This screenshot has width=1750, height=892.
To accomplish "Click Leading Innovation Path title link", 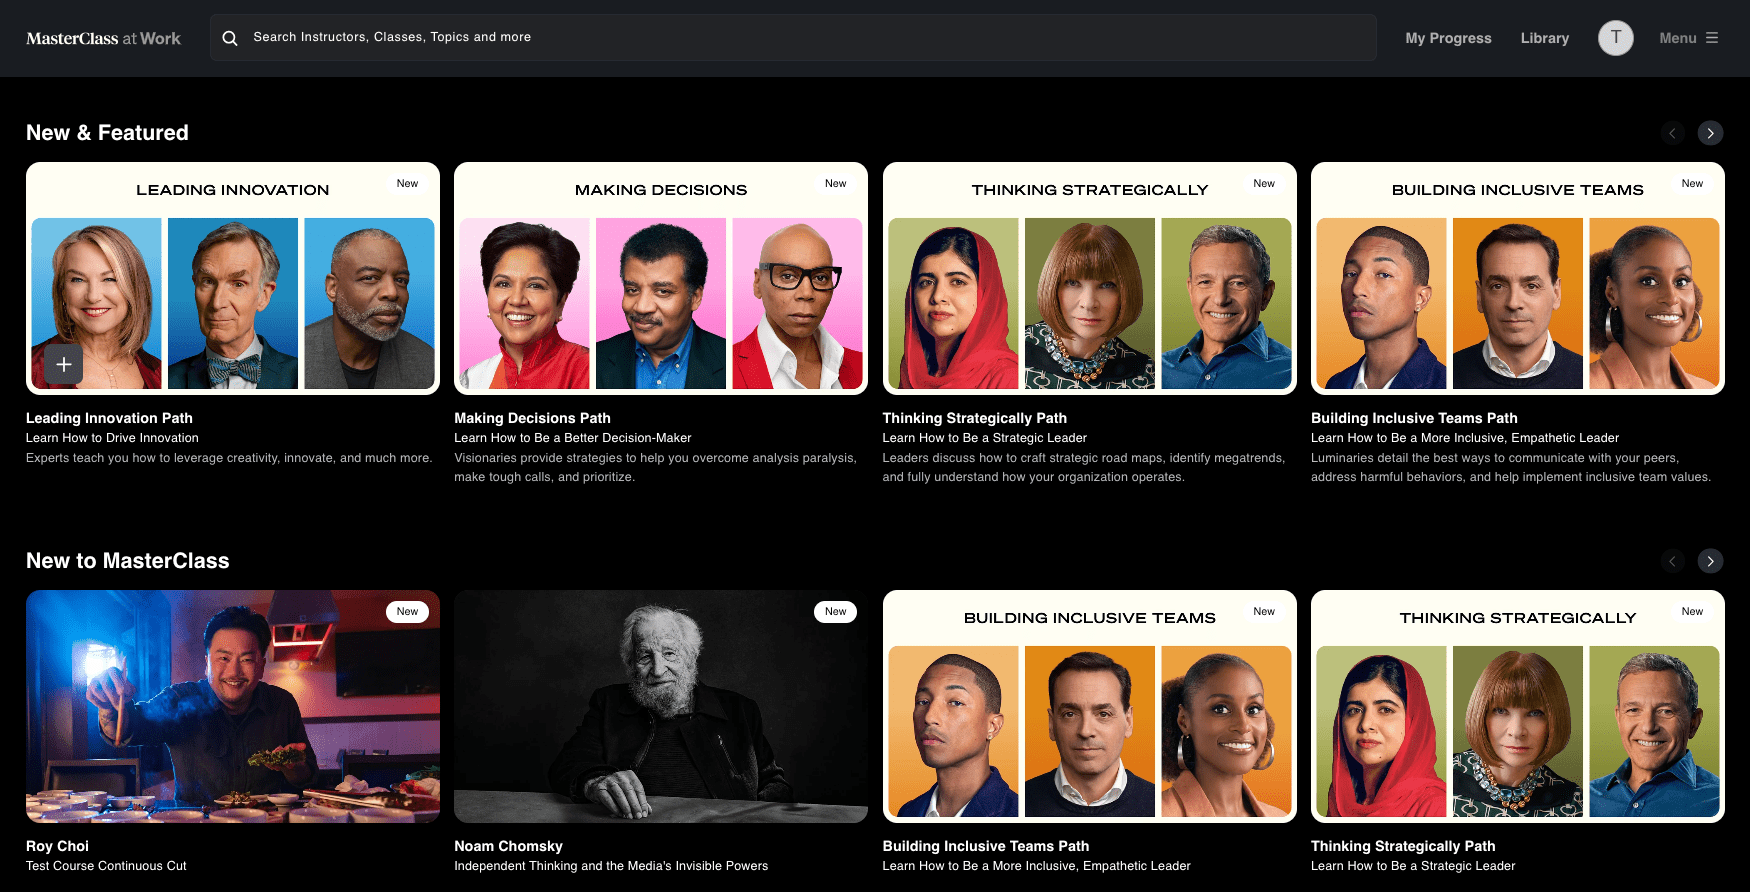I will coord(109,418).
